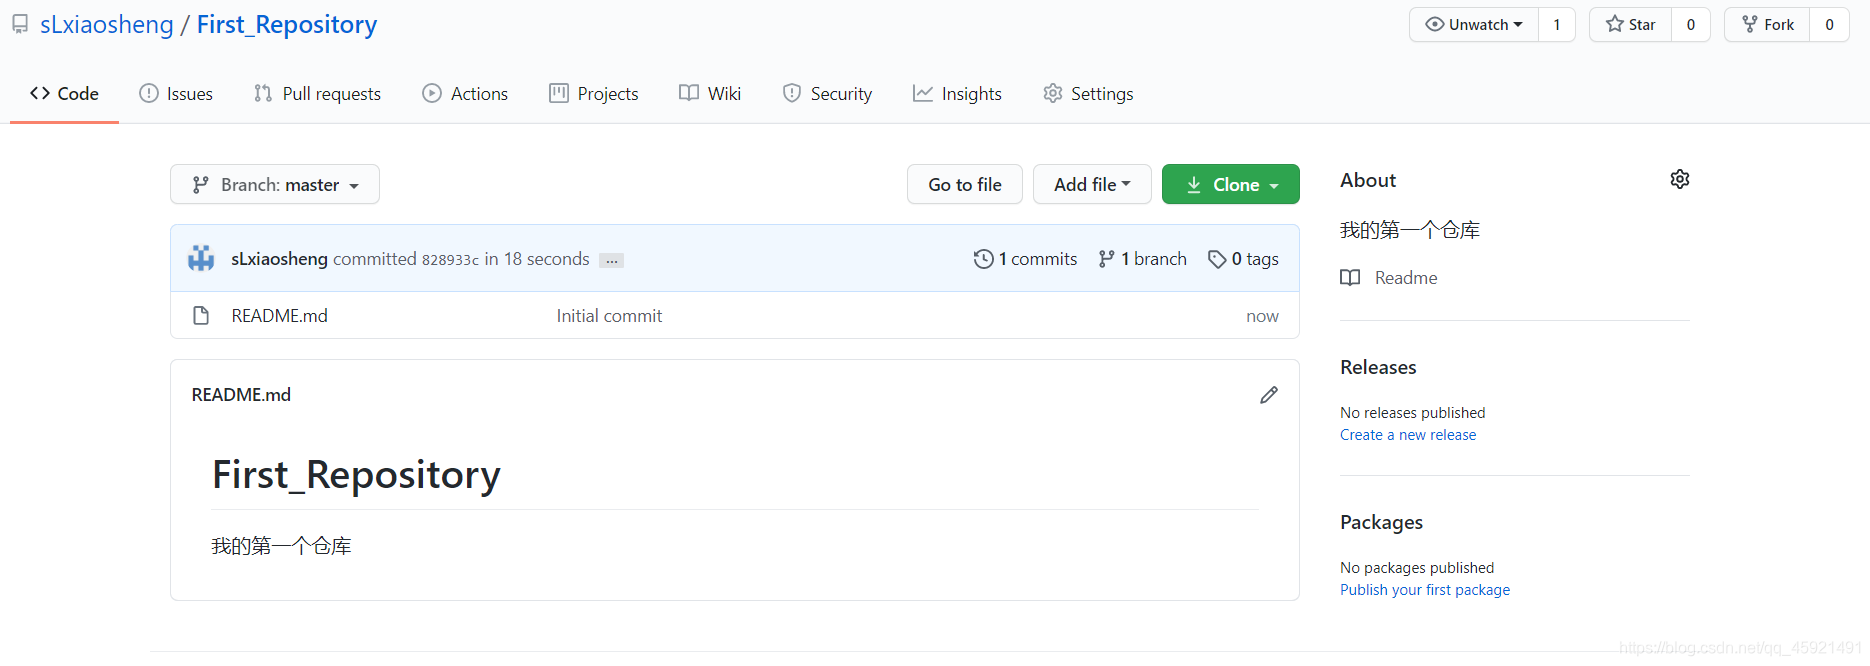Open the sLxiaosheng owner link
Image resolution: width=1870 pixels, height=666 pixels.
click(x=107, y=24)
